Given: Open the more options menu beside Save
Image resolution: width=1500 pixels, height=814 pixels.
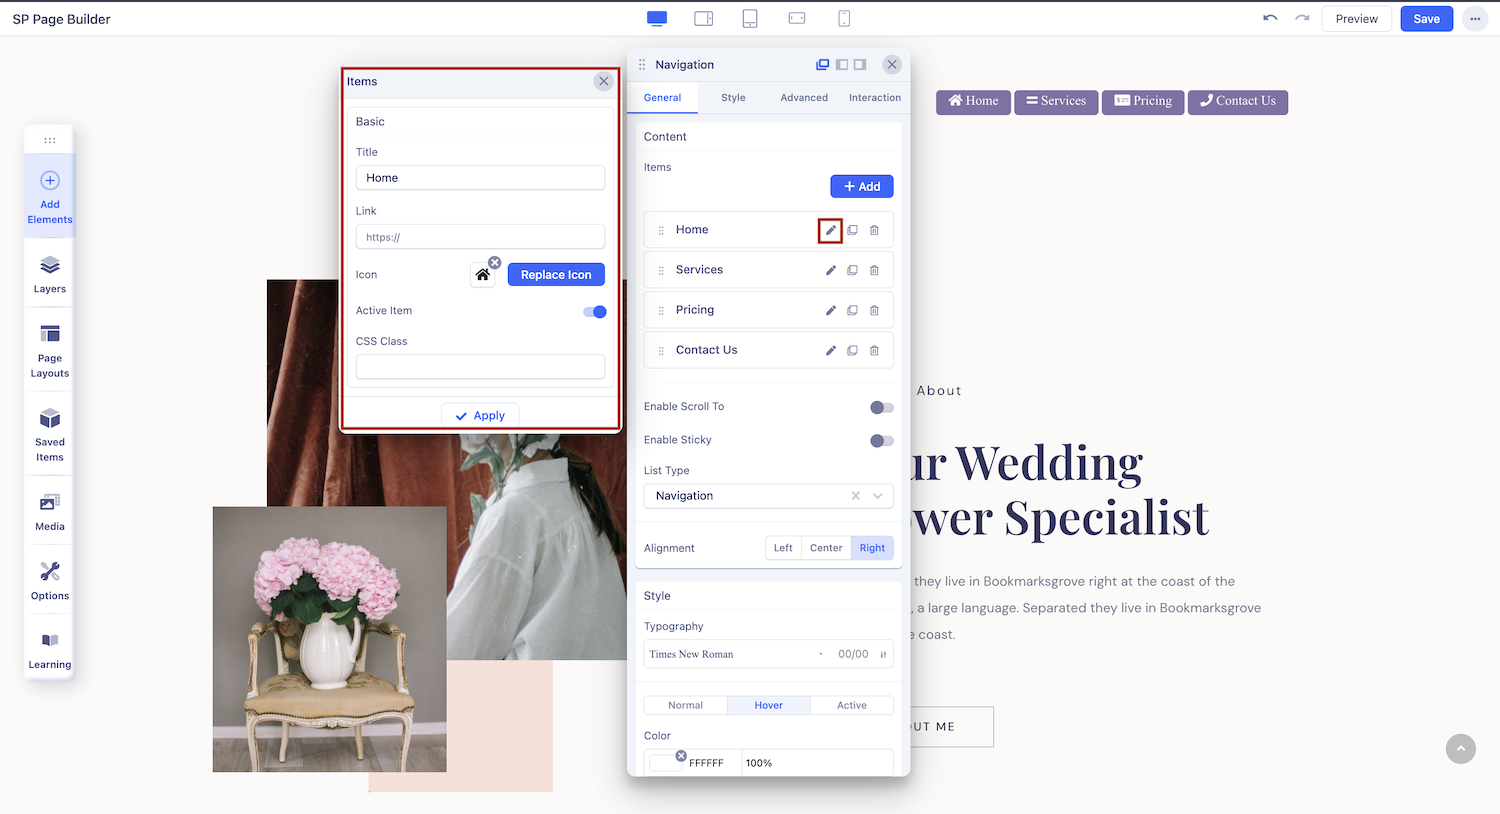Looking at the screenshot, I should click(1475, 18).
